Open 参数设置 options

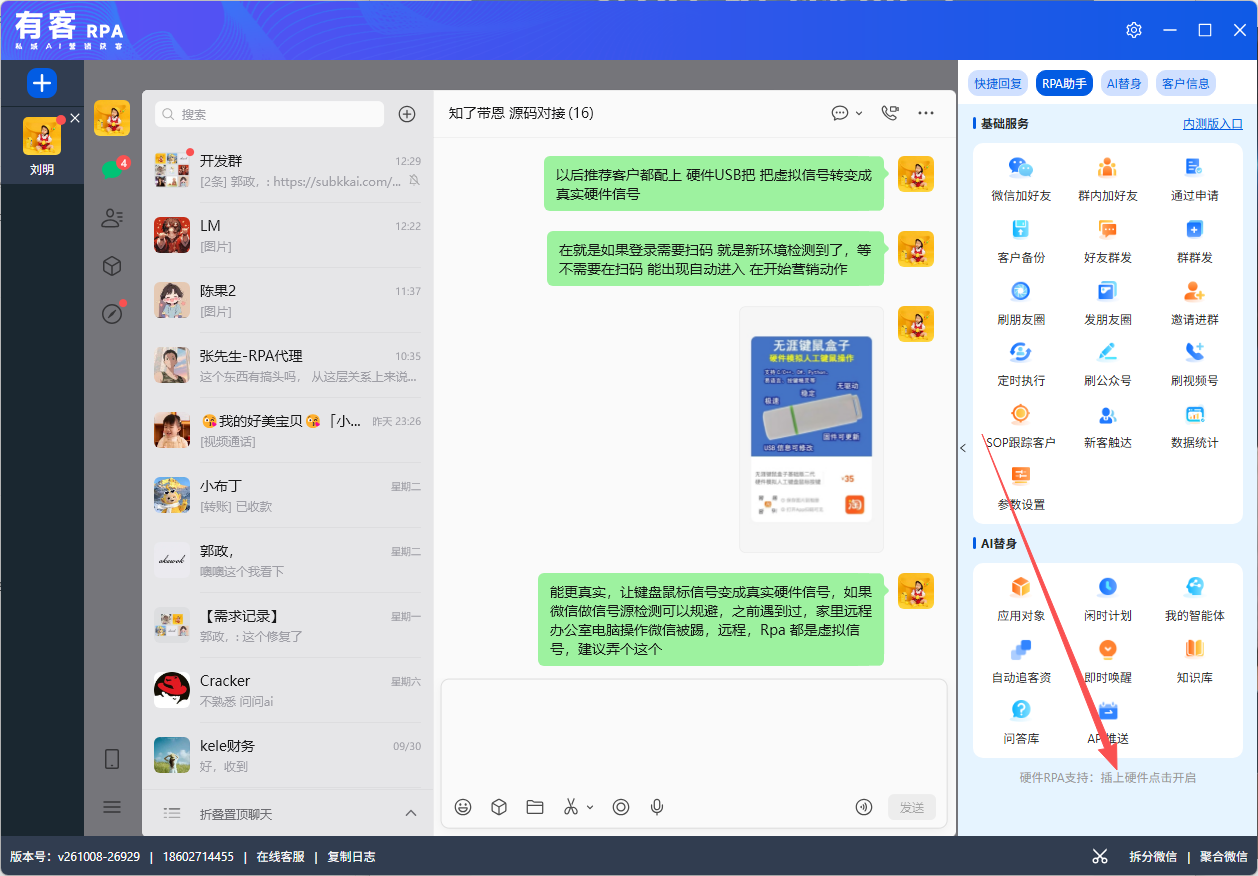(x=1021, y=488)
